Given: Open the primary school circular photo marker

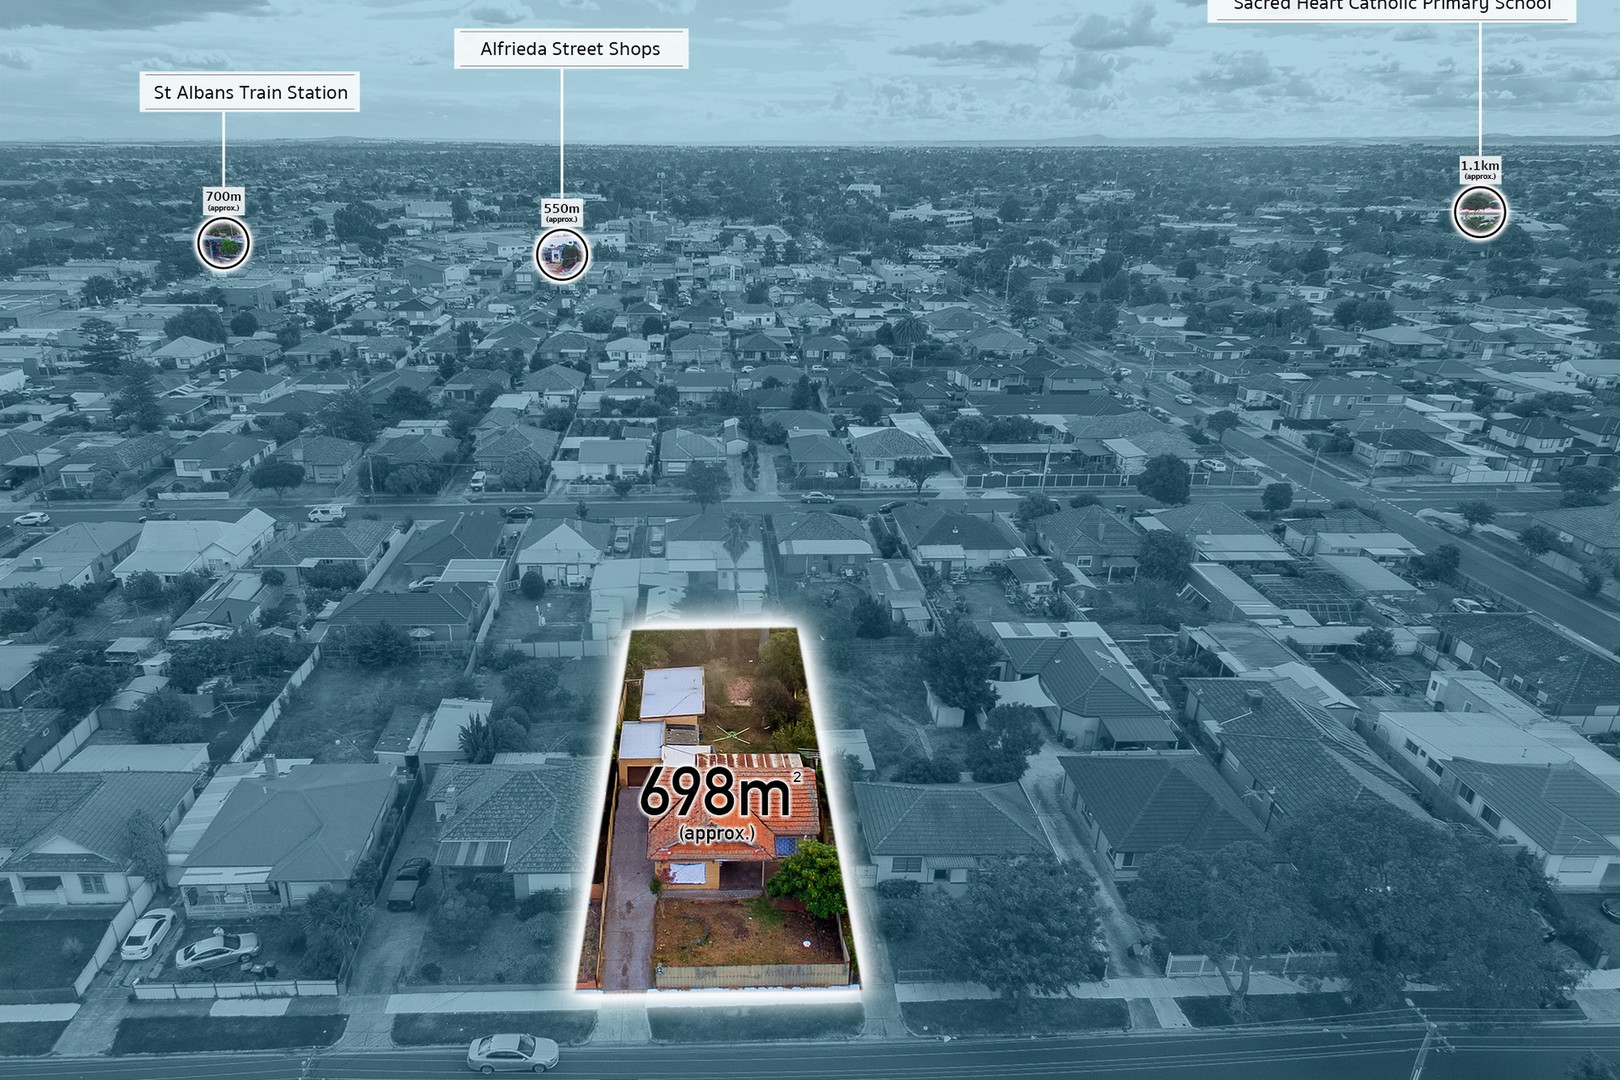Looking at the screenshot, I should (x=1480, y=212).
